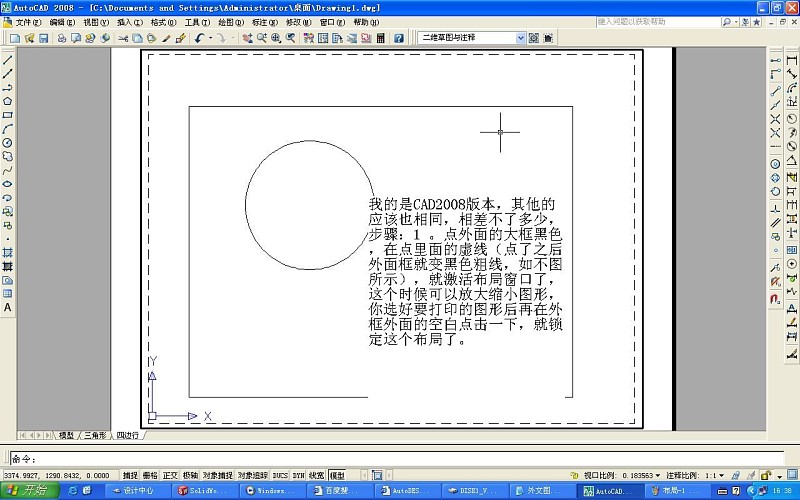Select the Circle tool
The image size is (800, 500).
tap(8, 143)
